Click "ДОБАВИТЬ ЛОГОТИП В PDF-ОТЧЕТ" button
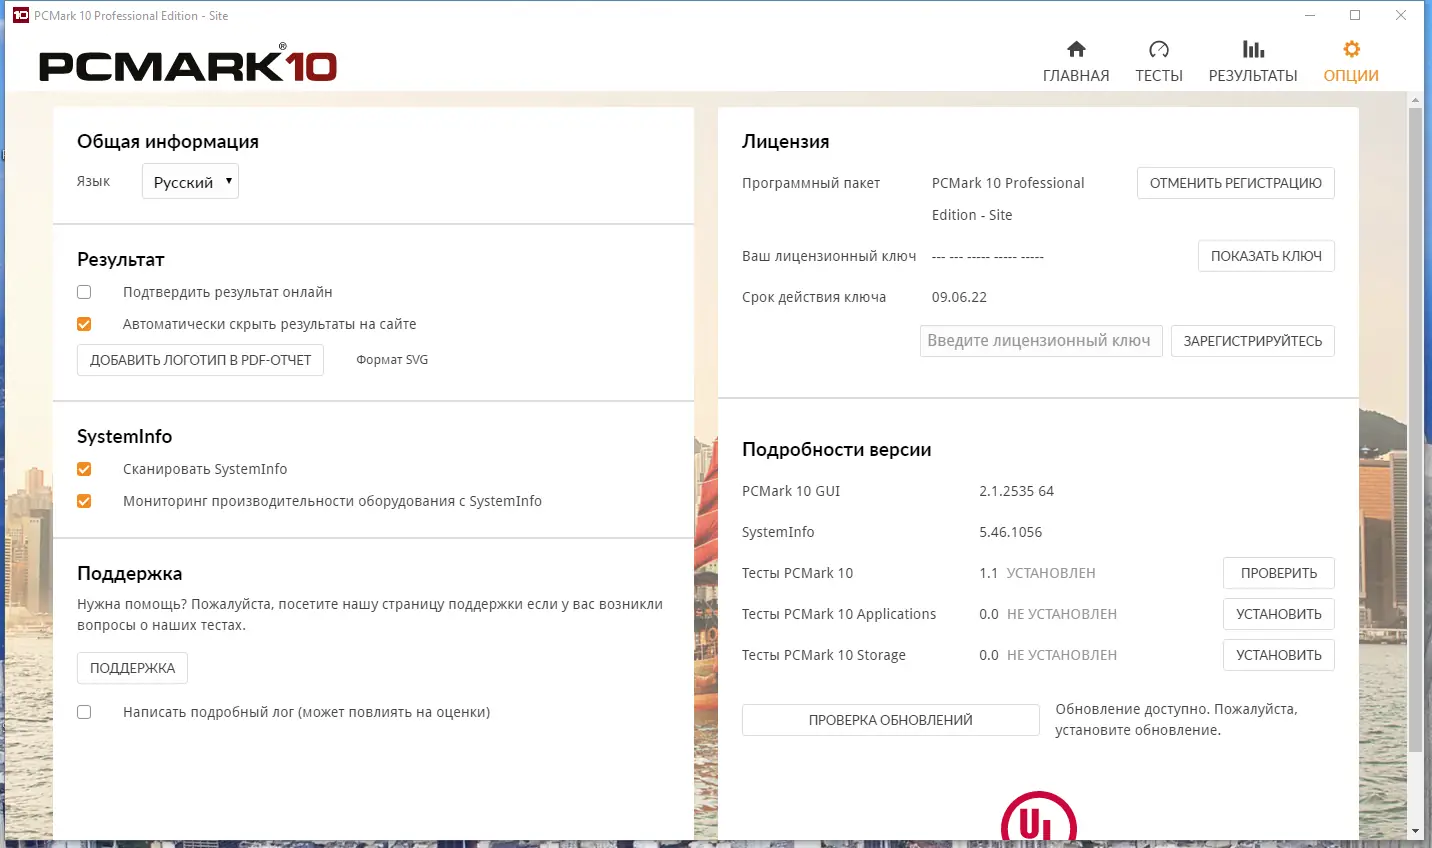The image size is (1432, 848). 200,360
